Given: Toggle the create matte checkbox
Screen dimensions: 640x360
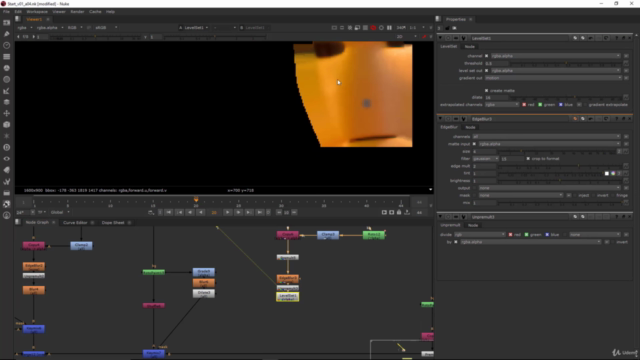Looking at the screenshot, I should pyautogui.click(x=487, y=91).
